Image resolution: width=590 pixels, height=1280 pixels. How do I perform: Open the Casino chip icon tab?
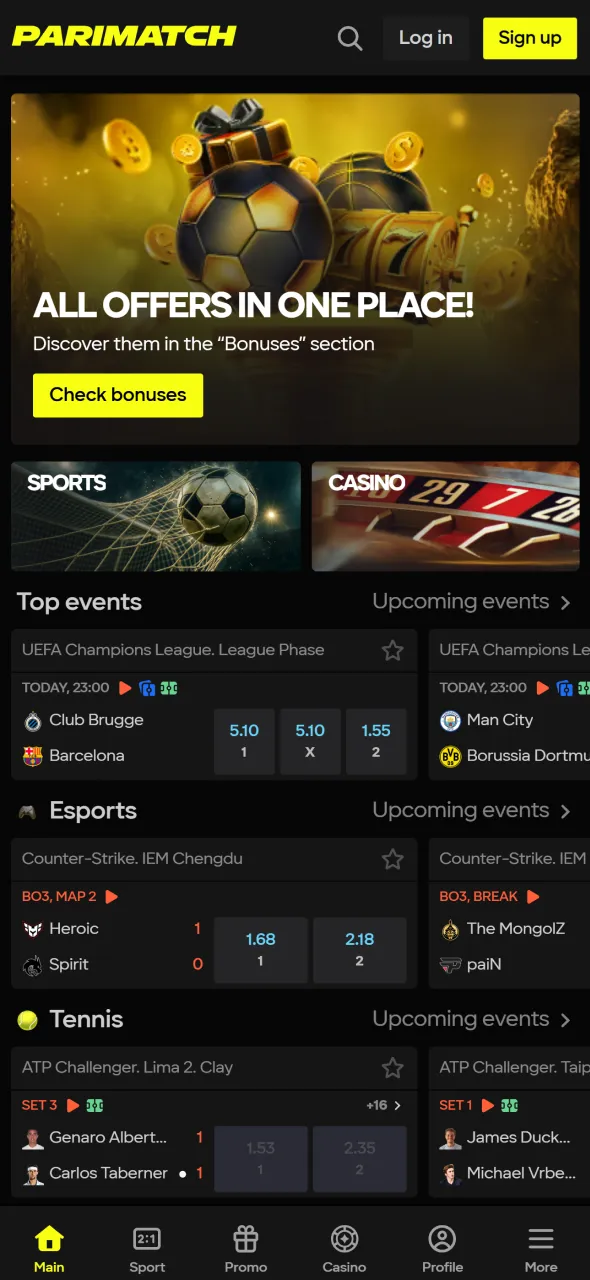tap(344, 1250)
